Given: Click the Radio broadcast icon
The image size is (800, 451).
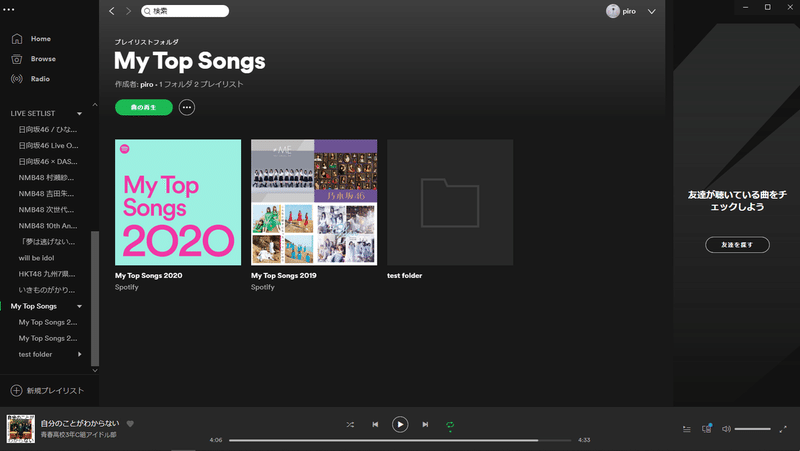Looking at the screenshot, I should pos(17,79).
